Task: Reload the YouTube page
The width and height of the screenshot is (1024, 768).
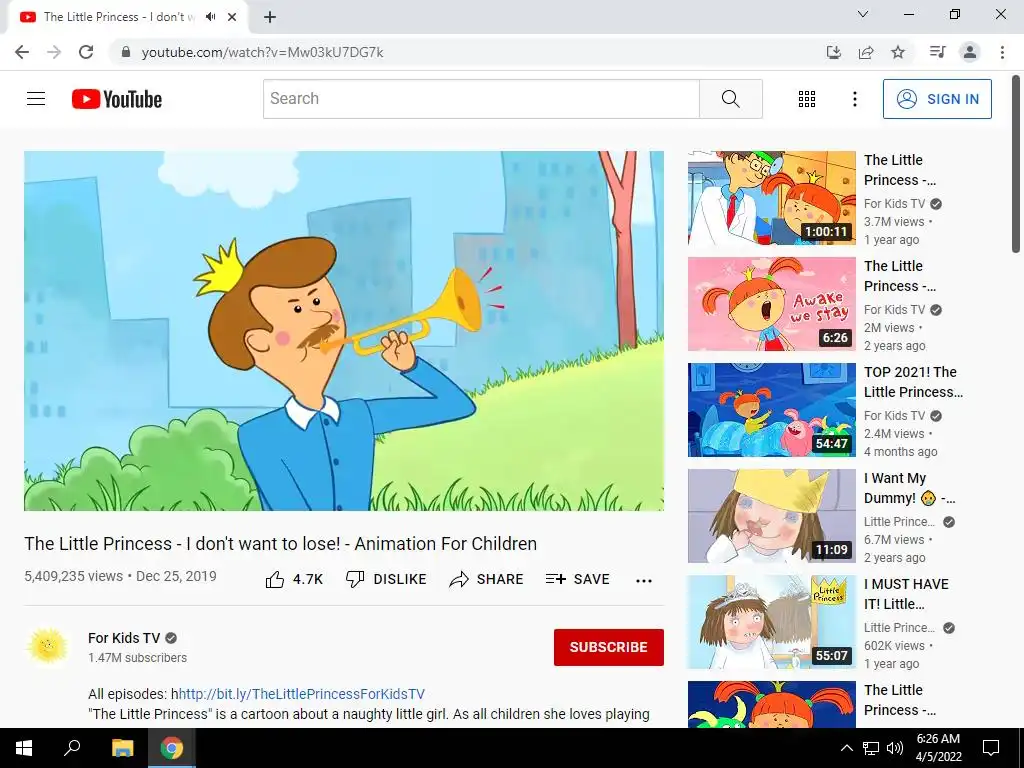Action: coord(86,52)
